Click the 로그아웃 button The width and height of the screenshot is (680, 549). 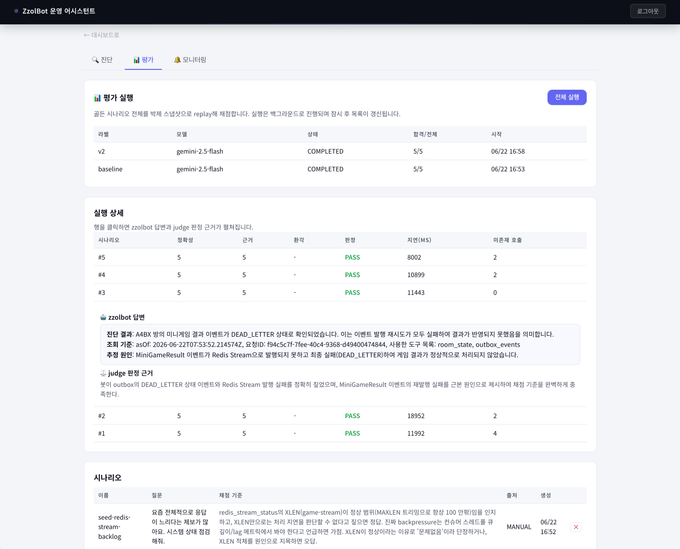[x=647, y=11]
